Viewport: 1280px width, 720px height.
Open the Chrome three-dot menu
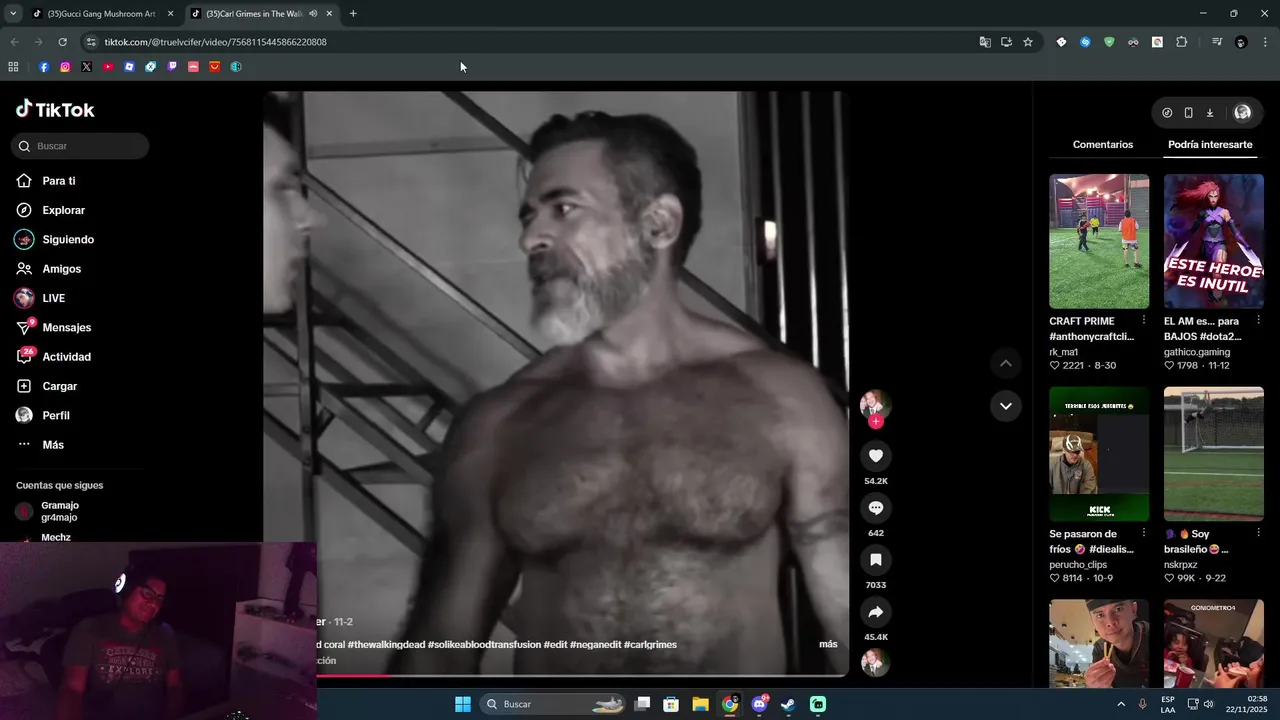[x=1266, y=42]
